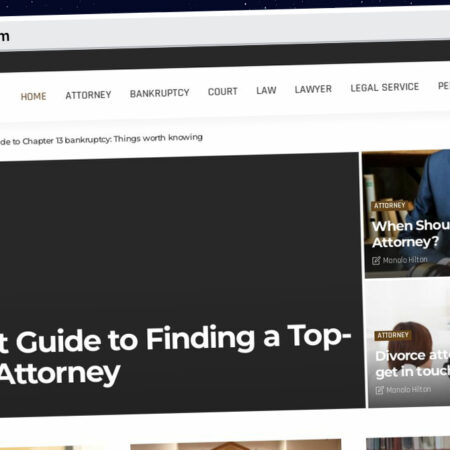Image resolution: width=450 pixels, height=450 pixels.
Task: Select COURT in the navigation bar
Action: click(x=223, y=91)
